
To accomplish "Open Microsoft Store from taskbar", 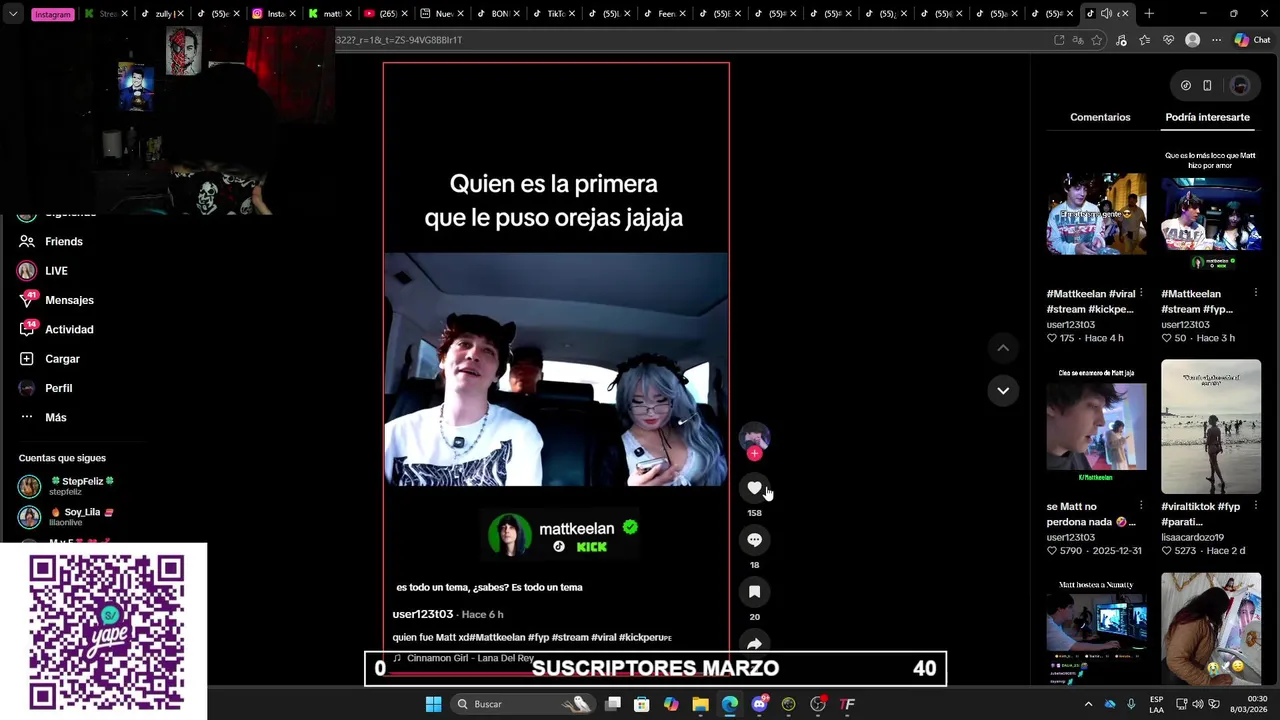I will point(642,704).
